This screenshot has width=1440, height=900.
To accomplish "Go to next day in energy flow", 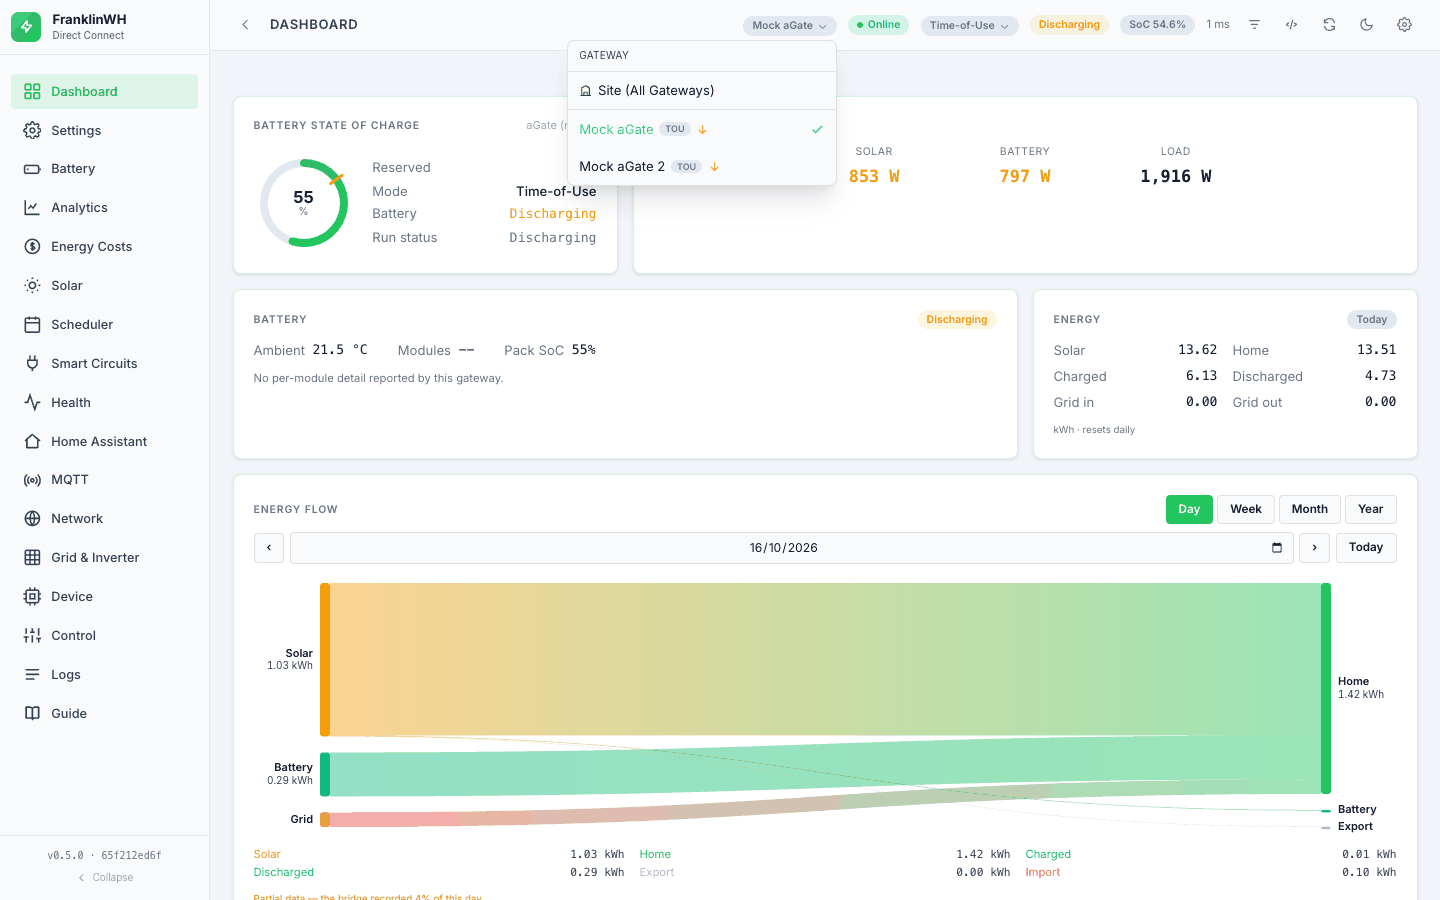I will coord(1314,548).
